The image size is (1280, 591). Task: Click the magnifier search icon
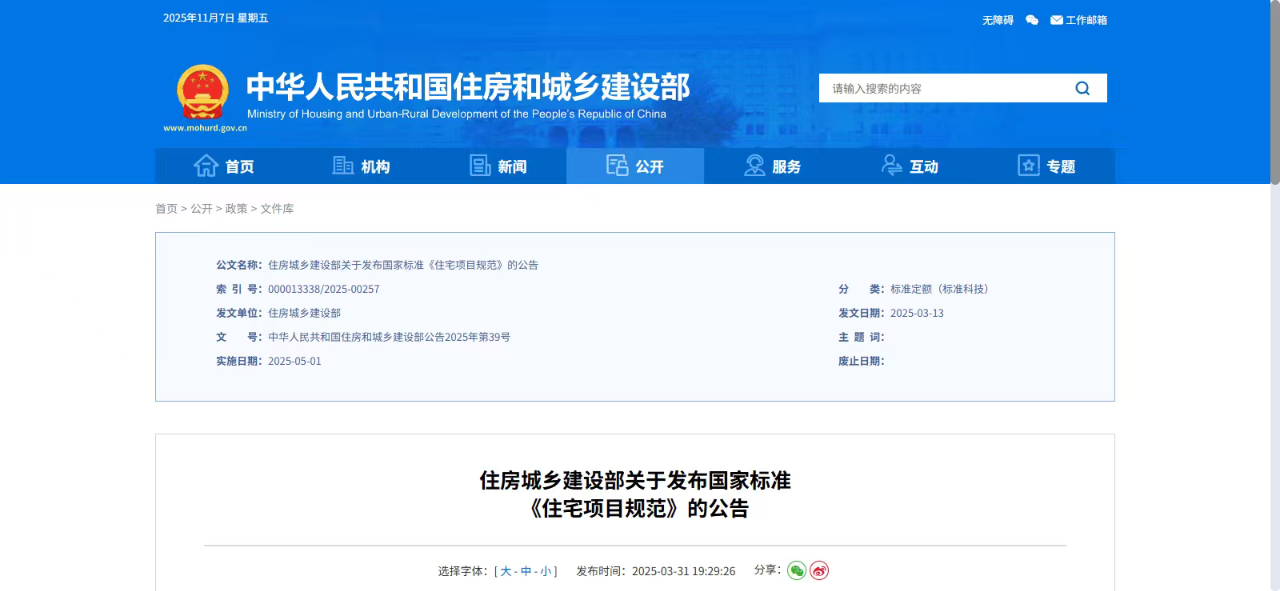pos(1082,88)
